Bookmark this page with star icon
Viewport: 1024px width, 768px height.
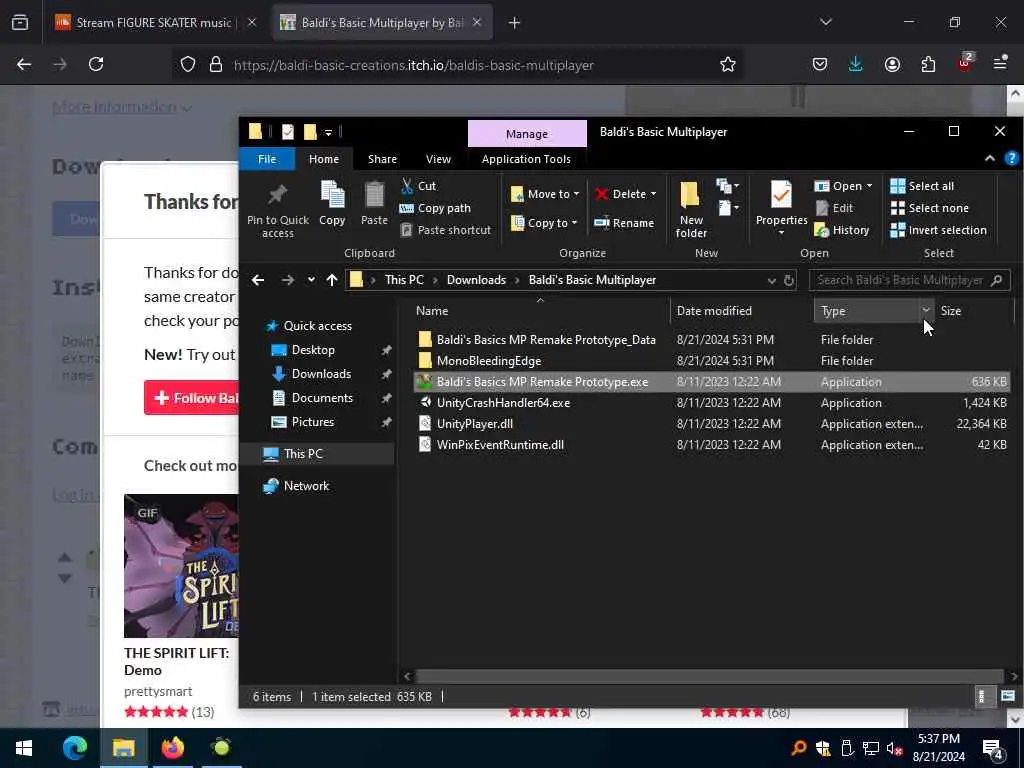[728, 64]
